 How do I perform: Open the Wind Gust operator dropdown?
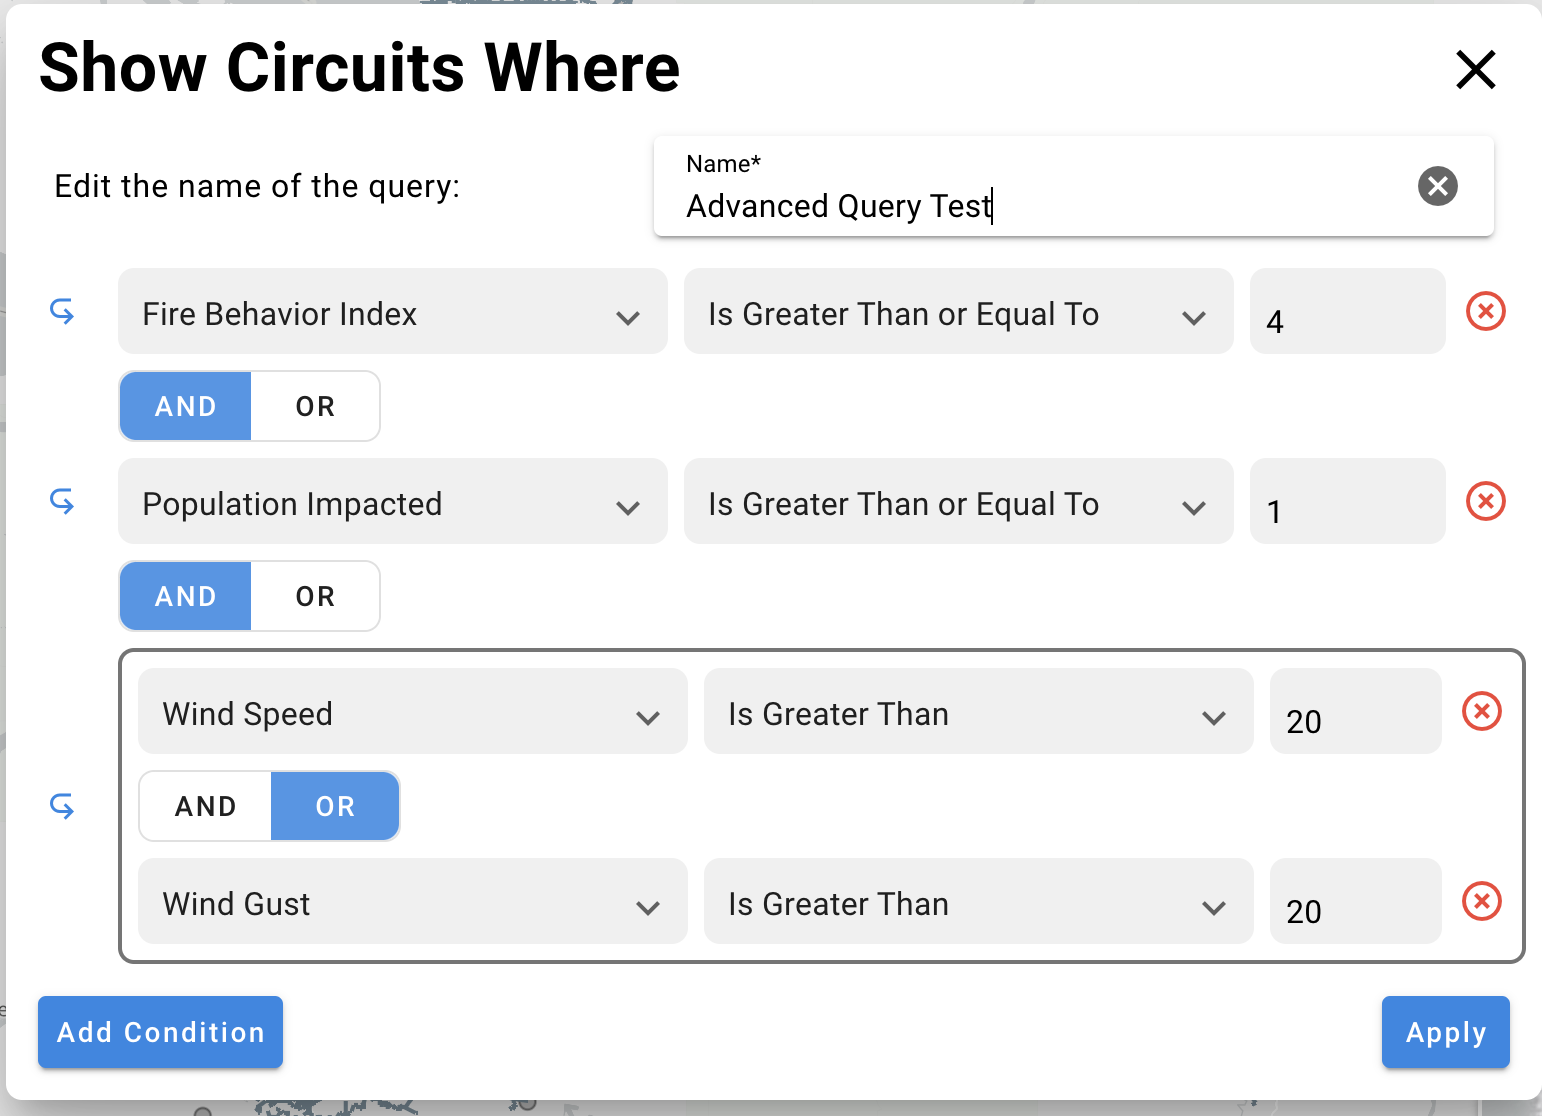coord(978,901)
